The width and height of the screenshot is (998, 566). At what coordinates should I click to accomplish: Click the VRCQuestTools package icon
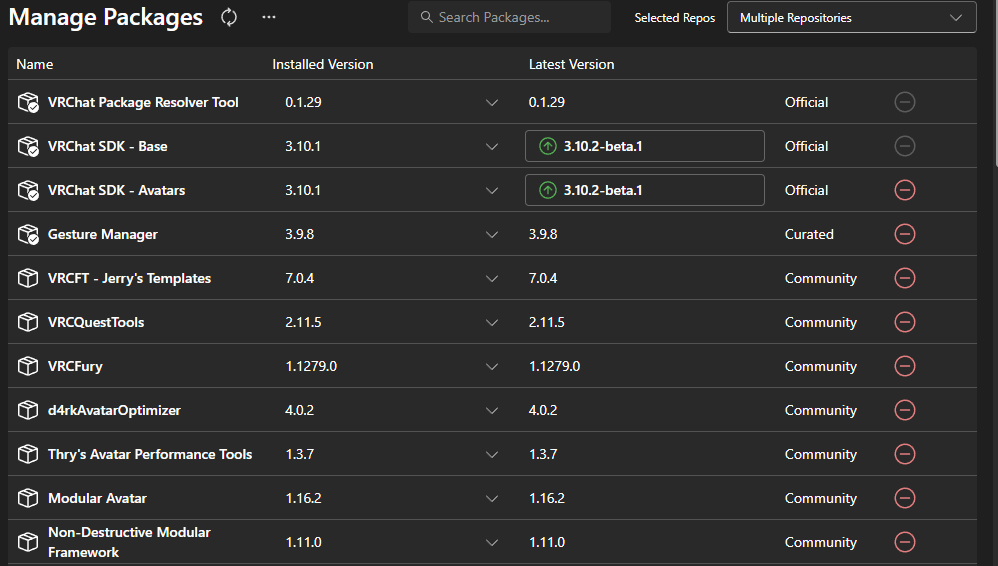point(28,322)
